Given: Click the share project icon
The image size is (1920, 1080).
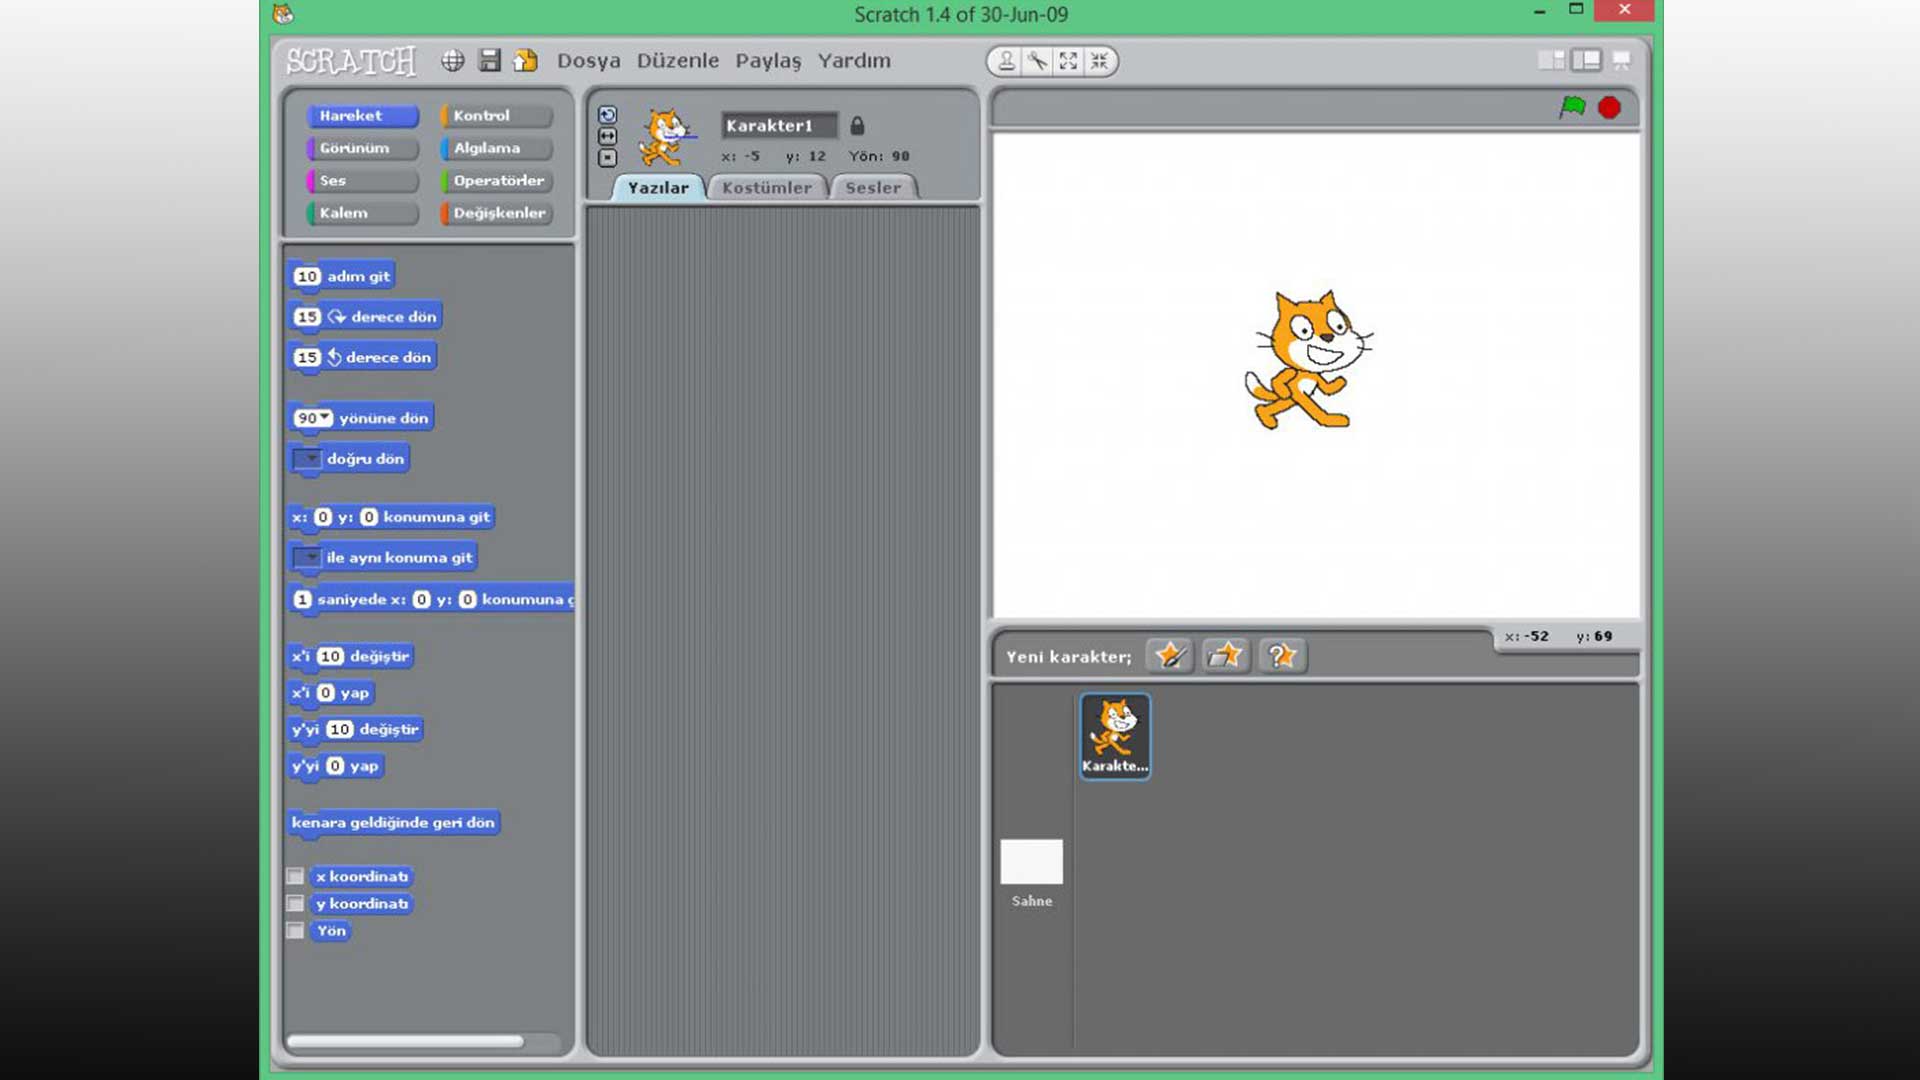Looking at the screenshot, I should coord(525,61).
